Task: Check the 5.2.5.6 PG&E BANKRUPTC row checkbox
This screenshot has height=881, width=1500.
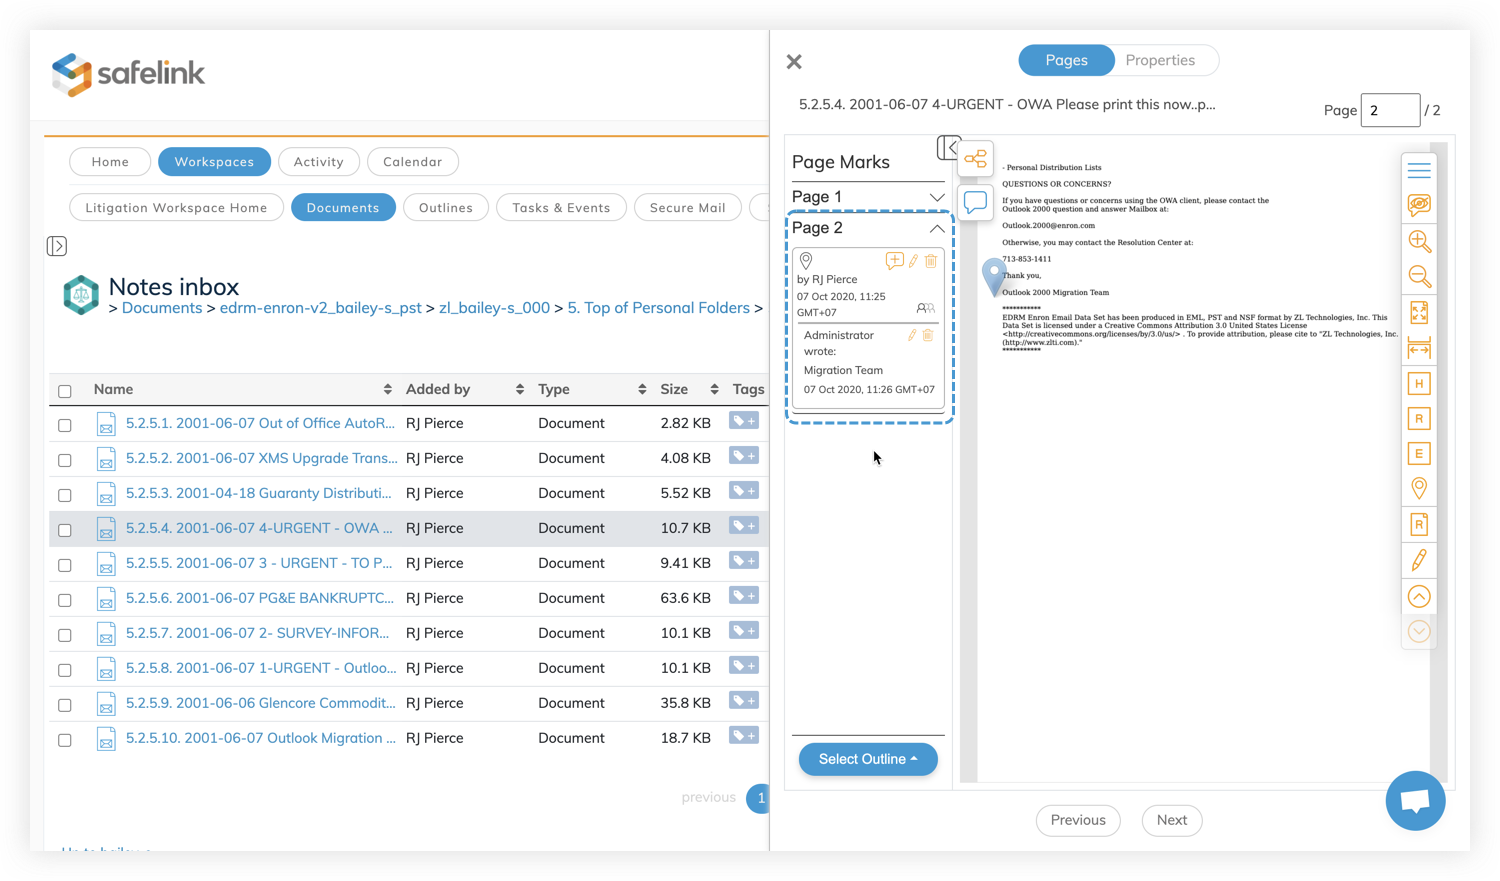Action: [x=65, y=600]
